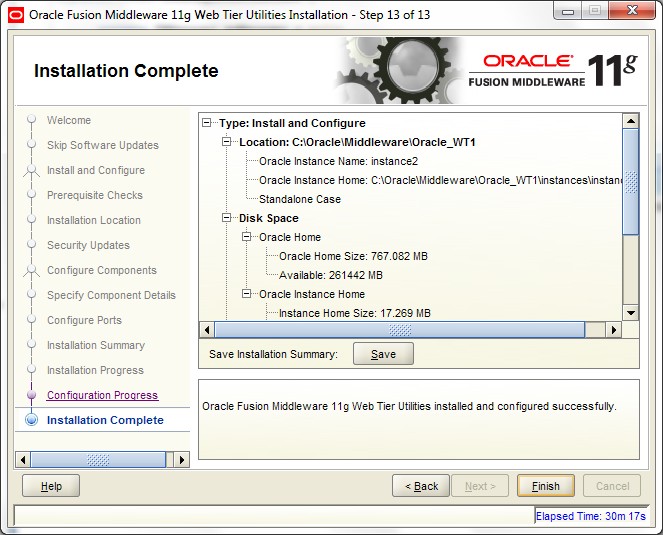The height and width of the screenshot is (535, 663).
Task: Click the Oracle icon in title bar
Action: (x=16, y=15)
